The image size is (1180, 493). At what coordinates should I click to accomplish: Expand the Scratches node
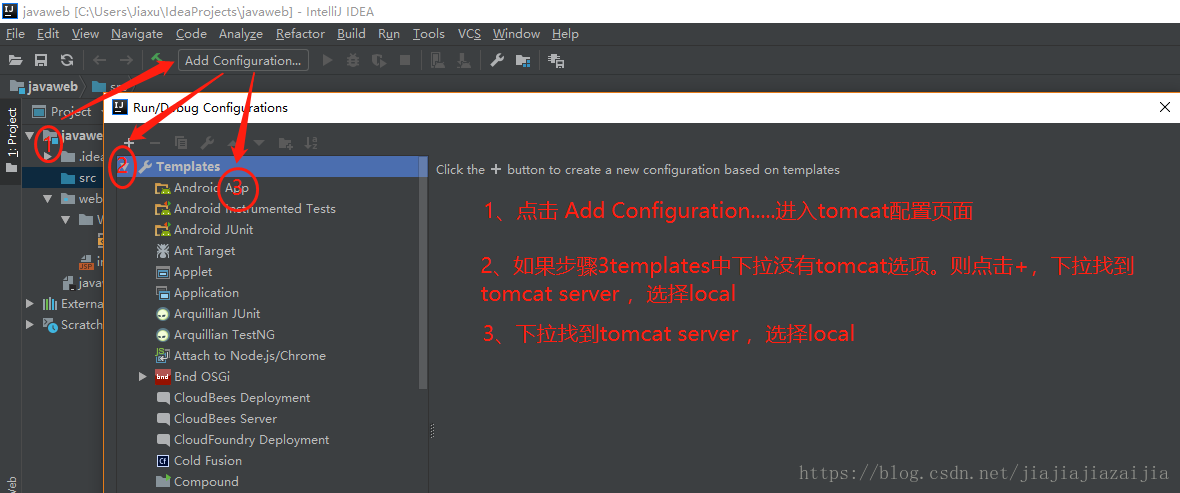[x=29, y=324]
